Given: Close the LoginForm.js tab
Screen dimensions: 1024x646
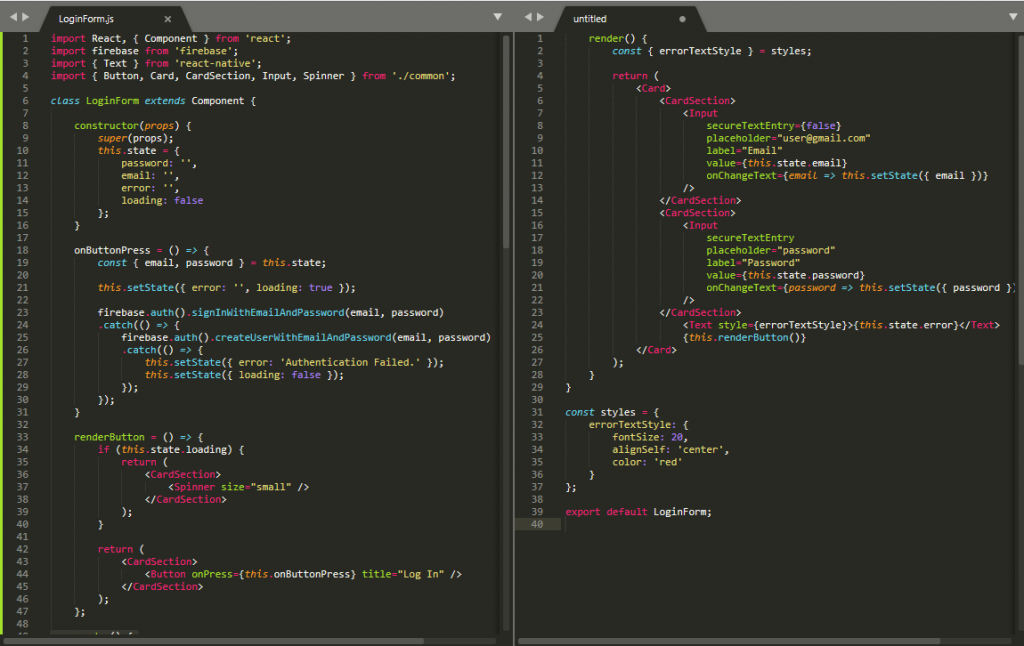Looking at the screenshot, I should [x=168, y=19].
